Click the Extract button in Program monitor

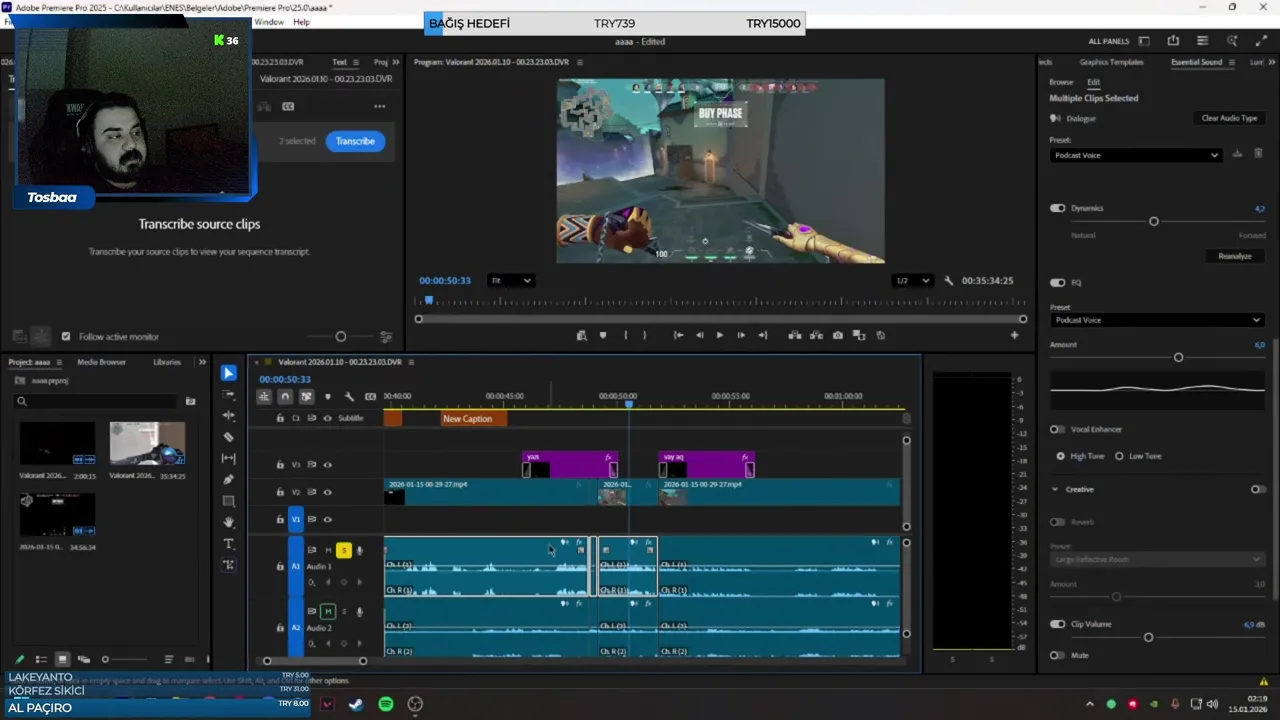[816, 335]
